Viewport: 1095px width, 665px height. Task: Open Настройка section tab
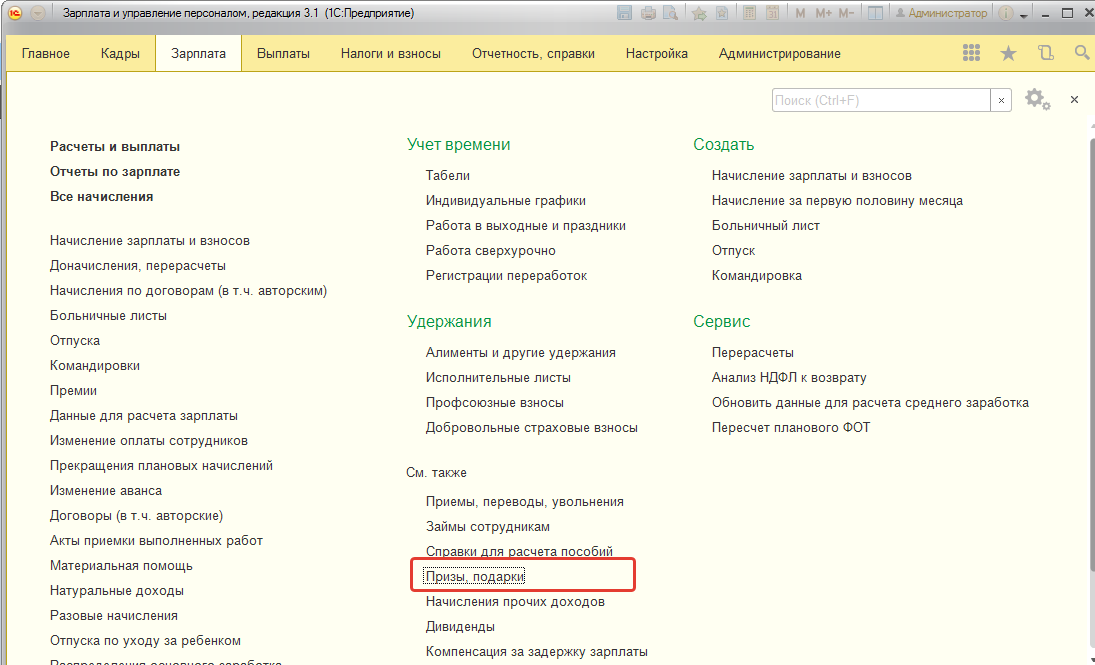pos(656,53)
